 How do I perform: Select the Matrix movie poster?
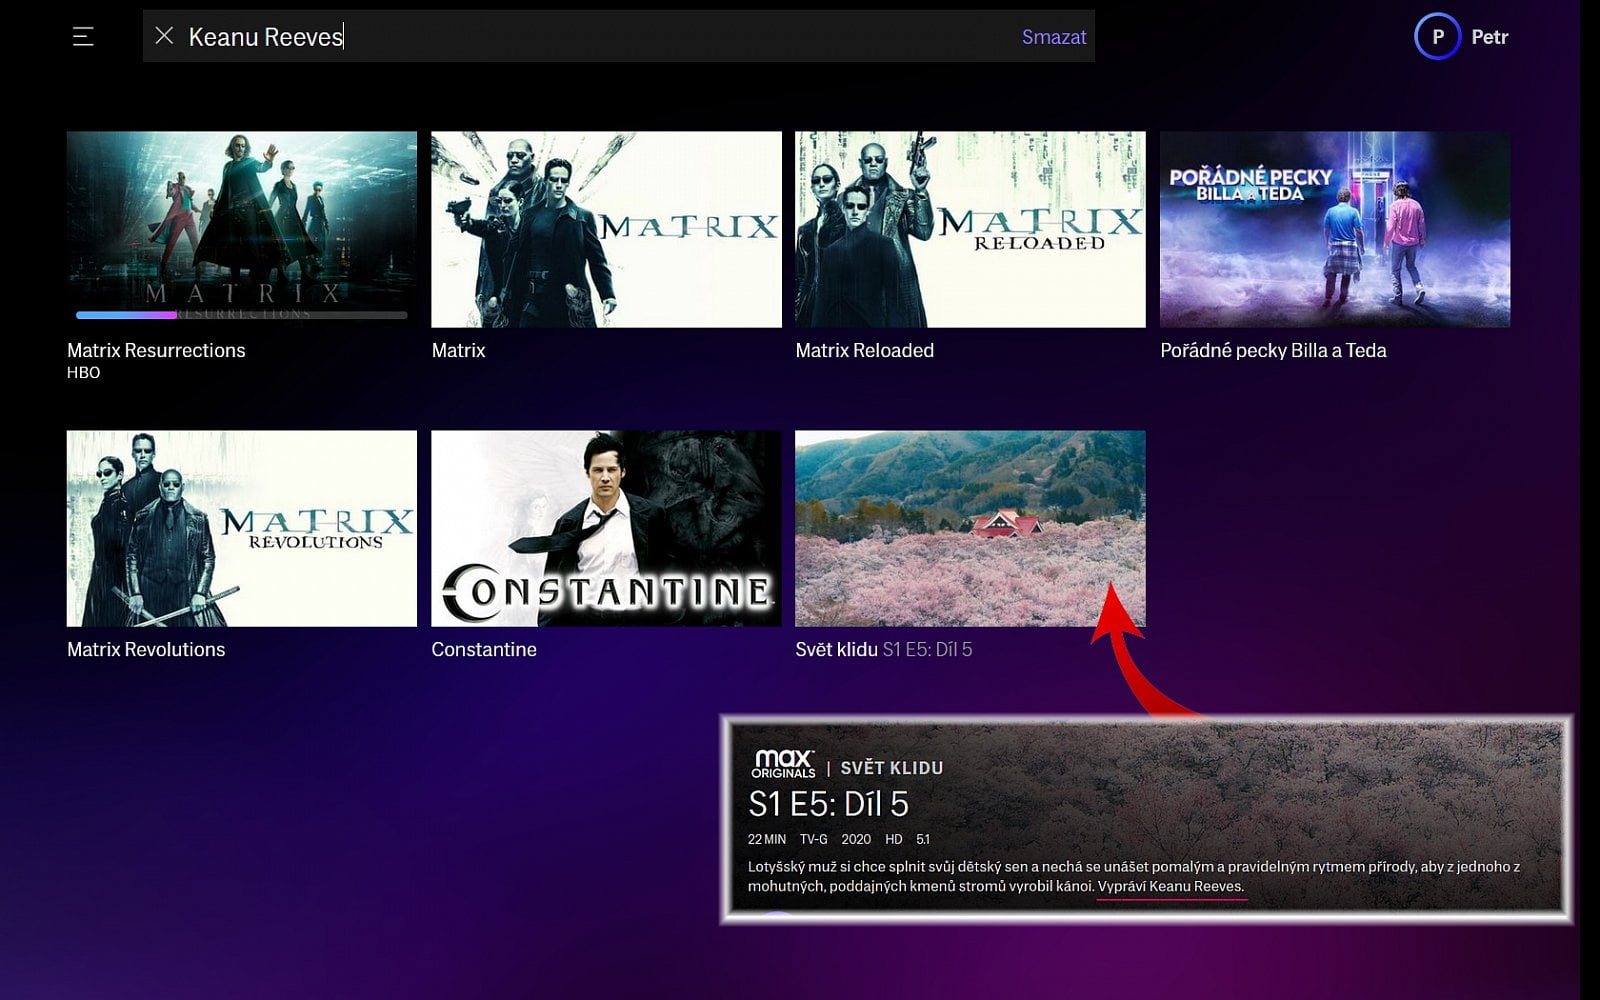[606, 229]
